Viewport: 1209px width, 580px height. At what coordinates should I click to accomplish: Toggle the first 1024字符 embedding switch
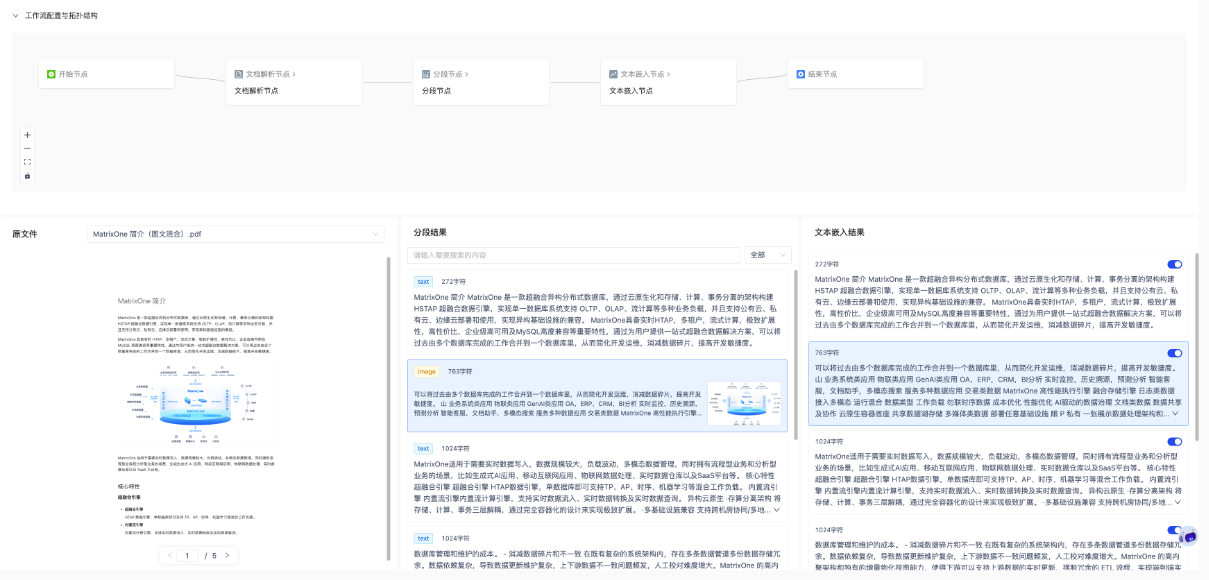pos(1174,441)
